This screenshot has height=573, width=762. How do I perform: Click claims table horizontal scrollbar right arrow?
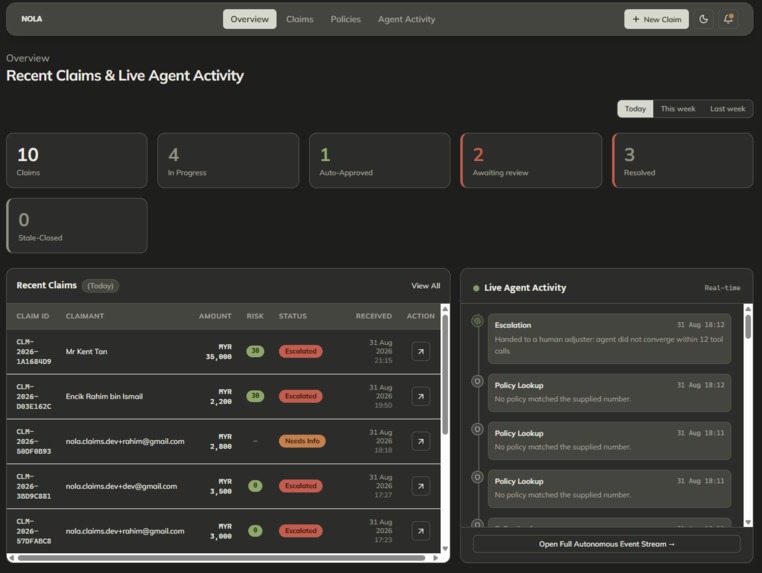[x=435, y=558]
